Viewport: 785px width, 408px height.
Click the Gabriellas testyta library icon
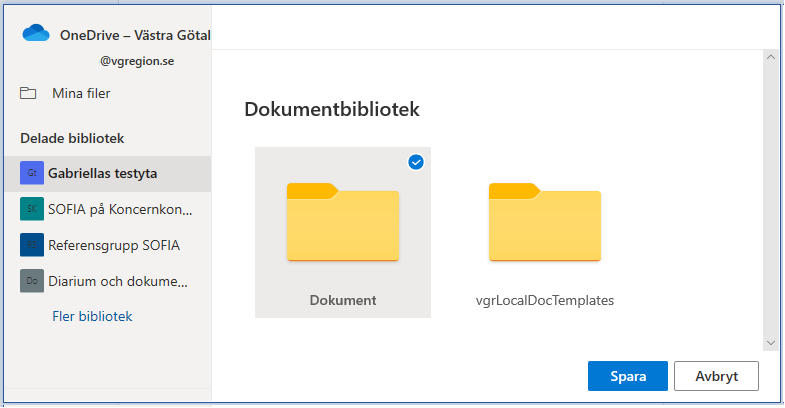[32, 174]
